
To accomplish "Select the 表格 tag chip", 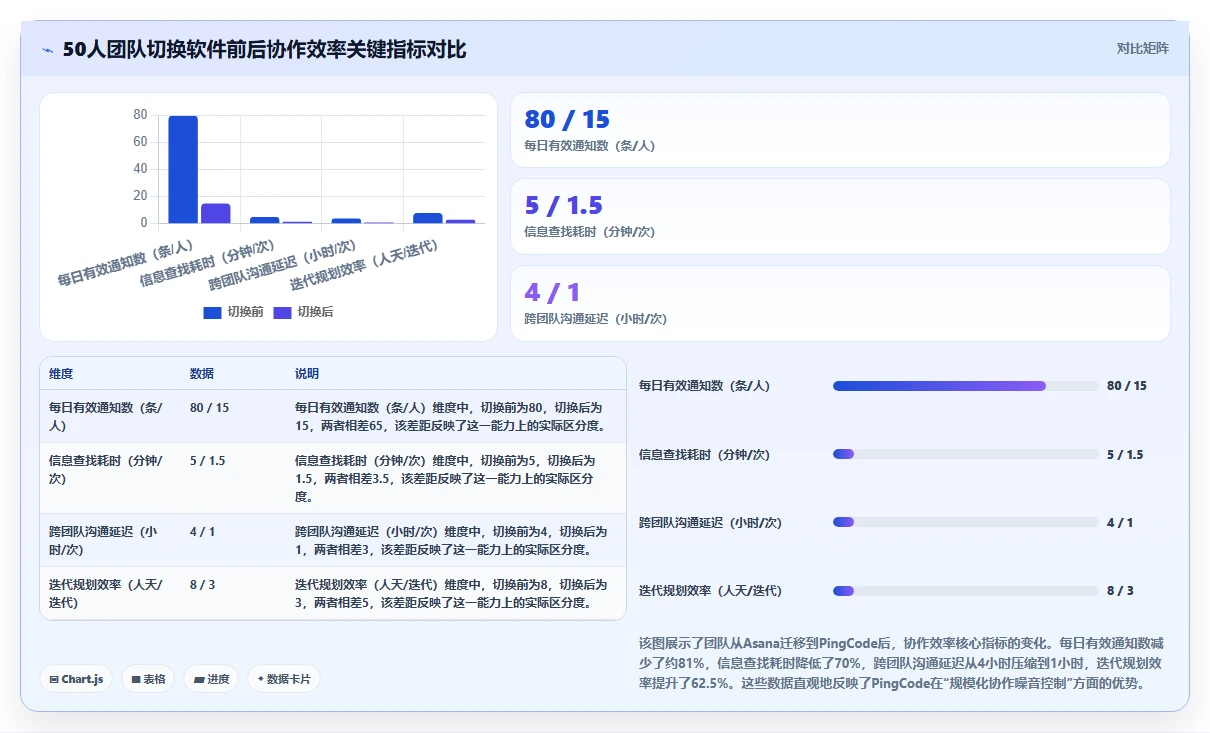I will tap(148, 679).
